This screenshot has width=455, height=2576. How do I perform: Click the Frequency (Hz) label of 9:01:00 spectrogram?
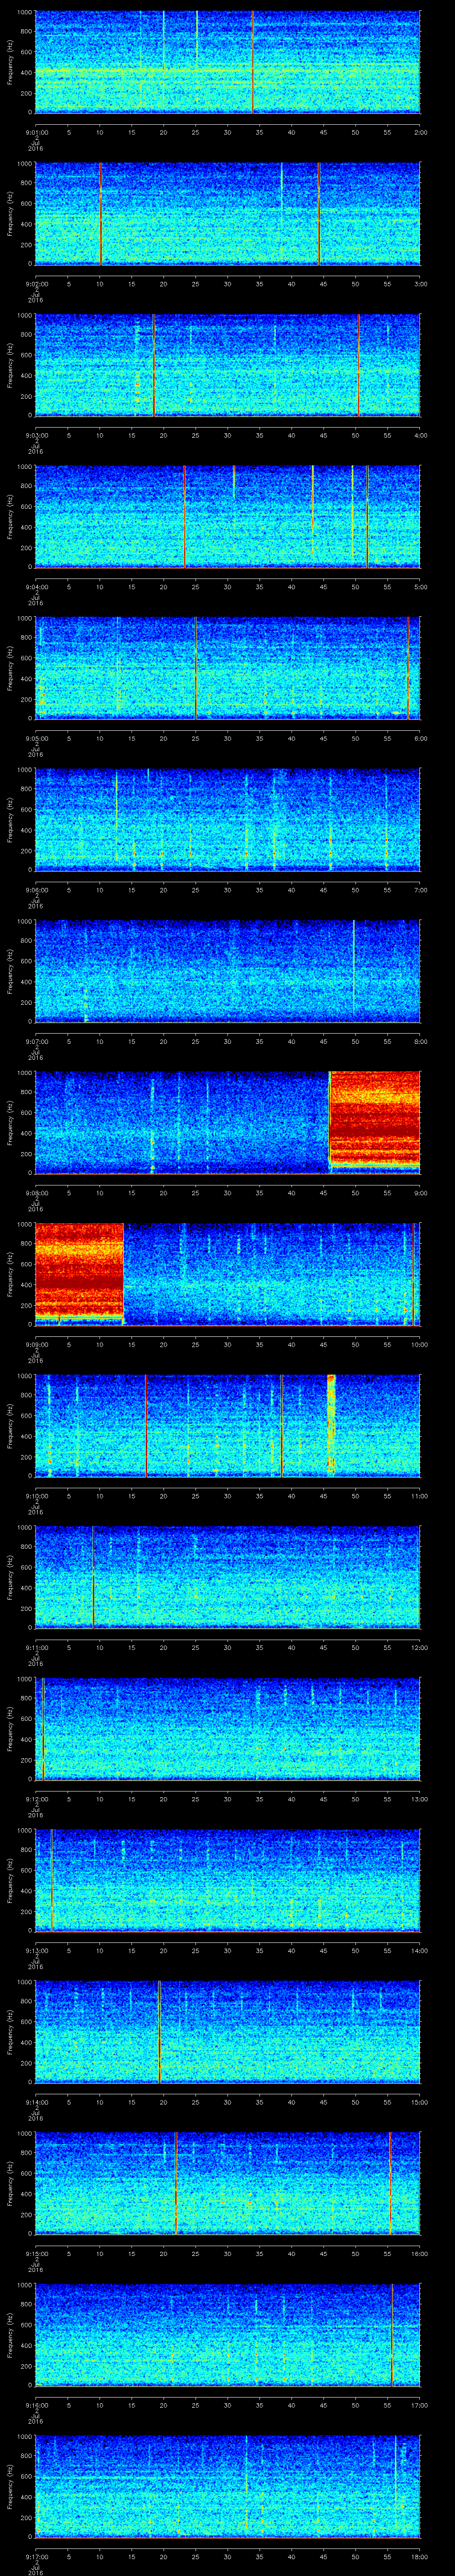tap(10, 62)
